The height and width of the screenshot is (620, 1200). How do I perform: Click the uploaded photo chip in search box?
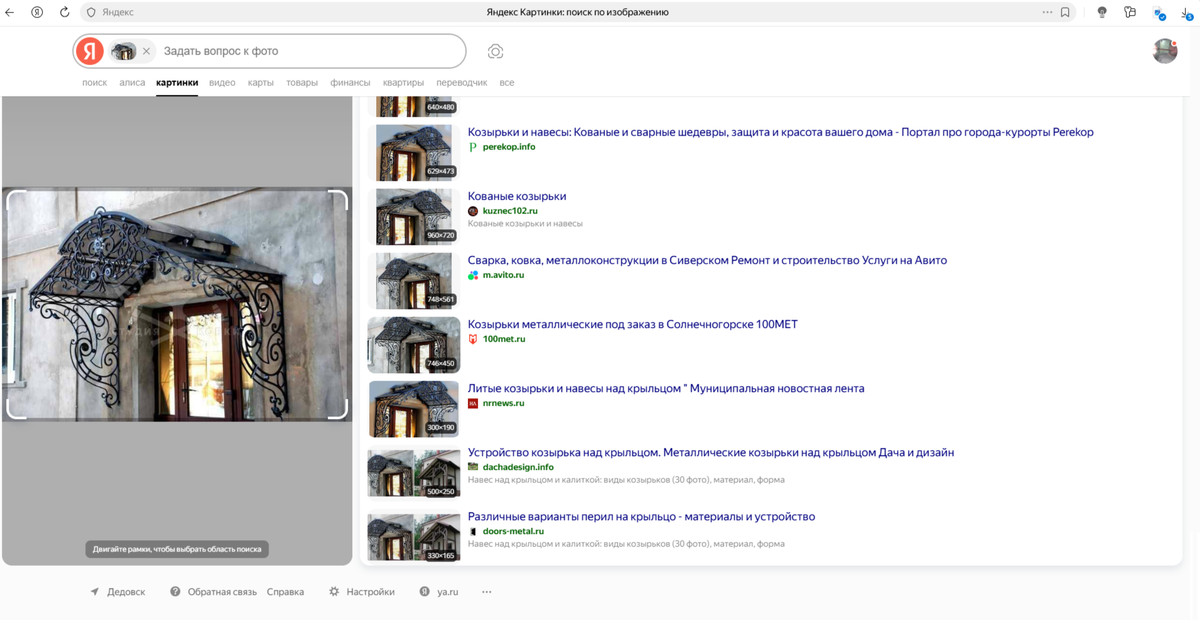click(123, 51)
